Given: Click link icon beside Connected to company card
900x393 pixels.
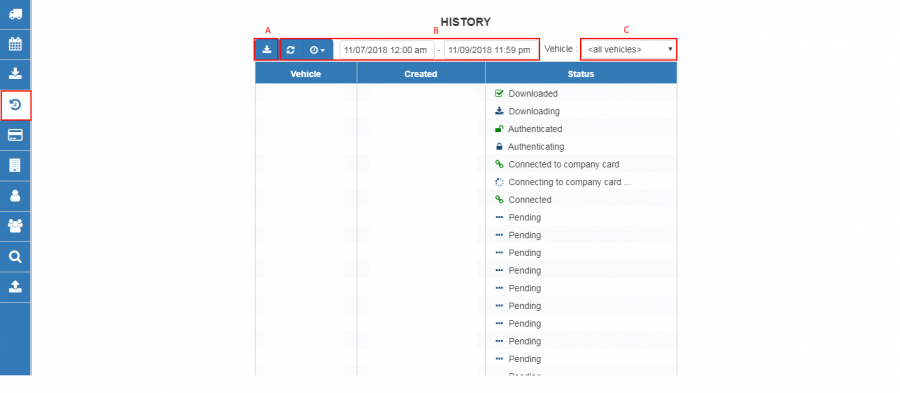Looking at the screenshot, I should point(499,164).
